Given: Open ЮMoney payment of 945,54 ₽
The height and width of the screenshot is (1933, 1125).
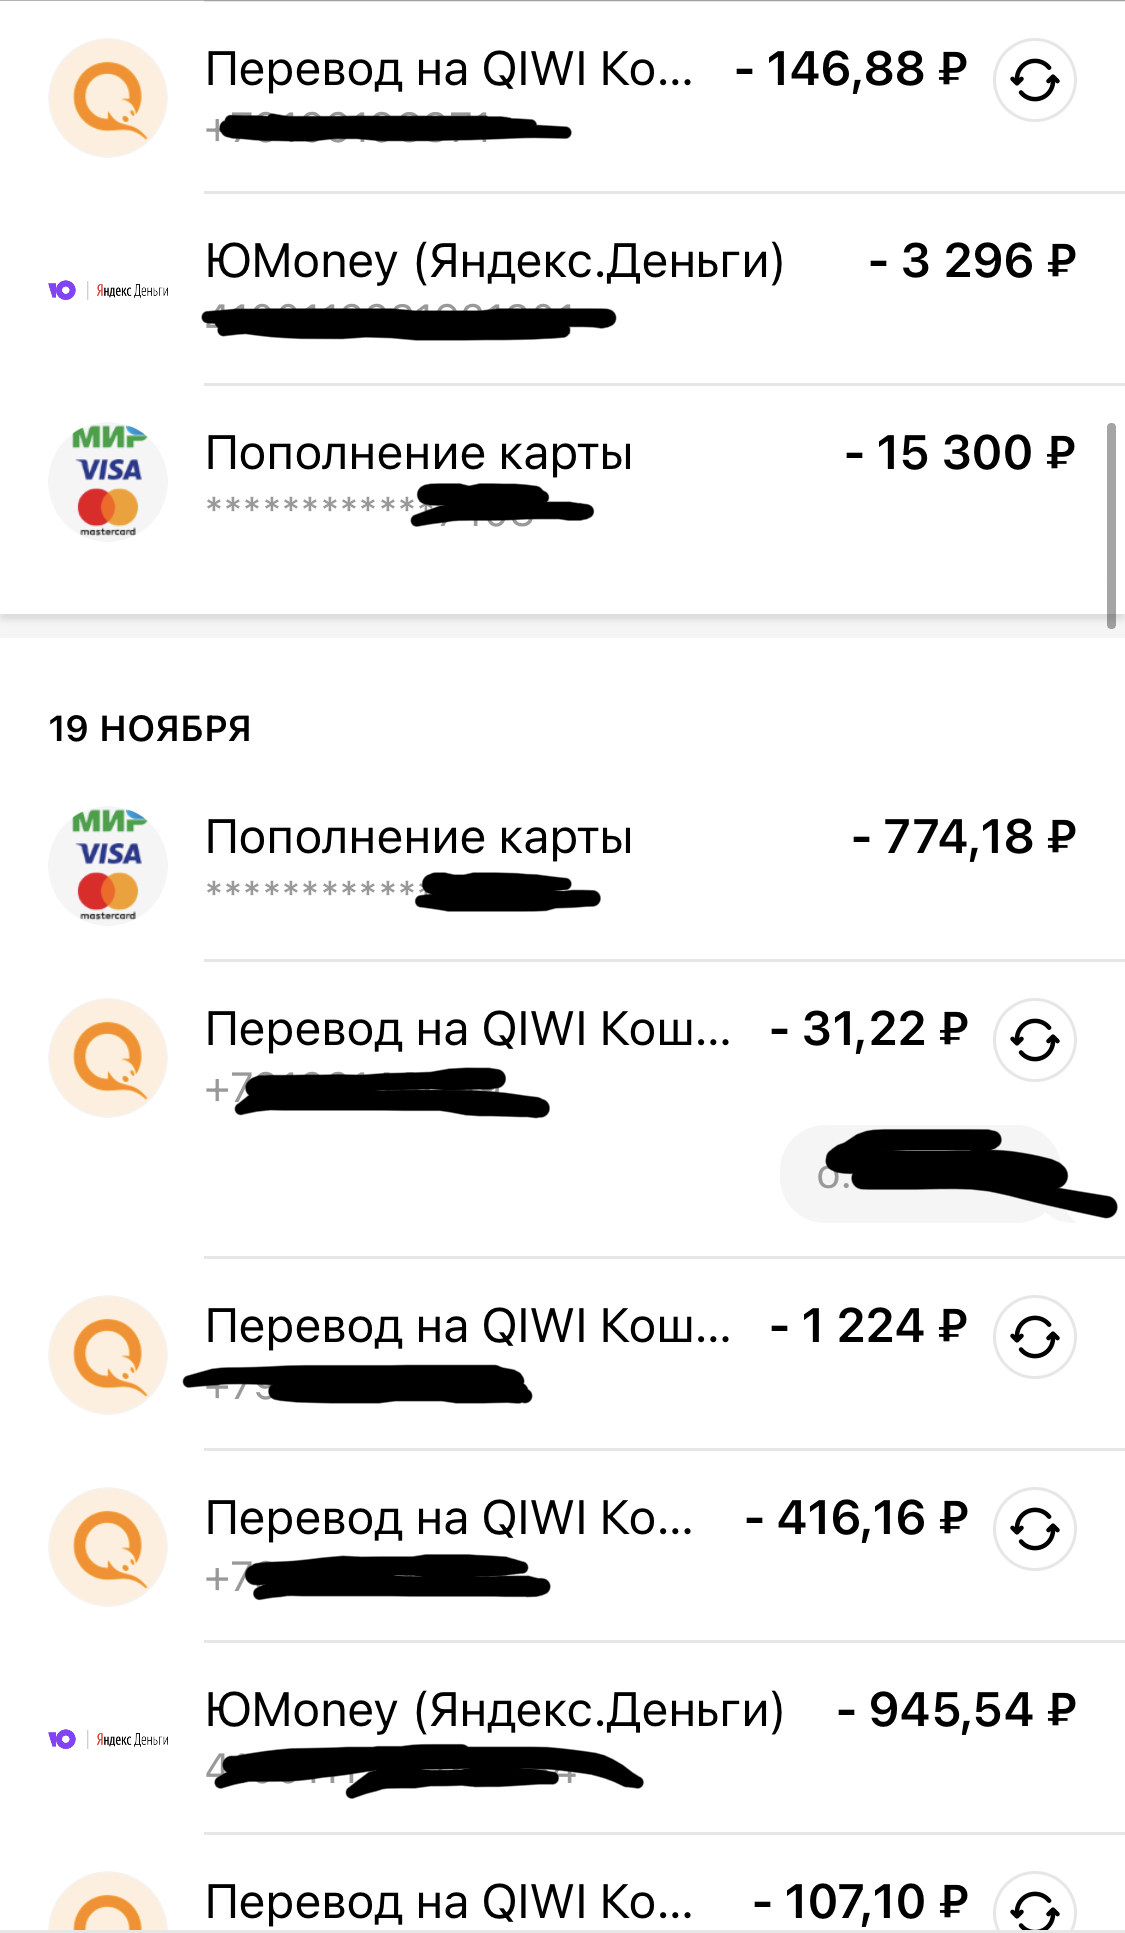Looking at the screenshot, I should point(494,1711).
